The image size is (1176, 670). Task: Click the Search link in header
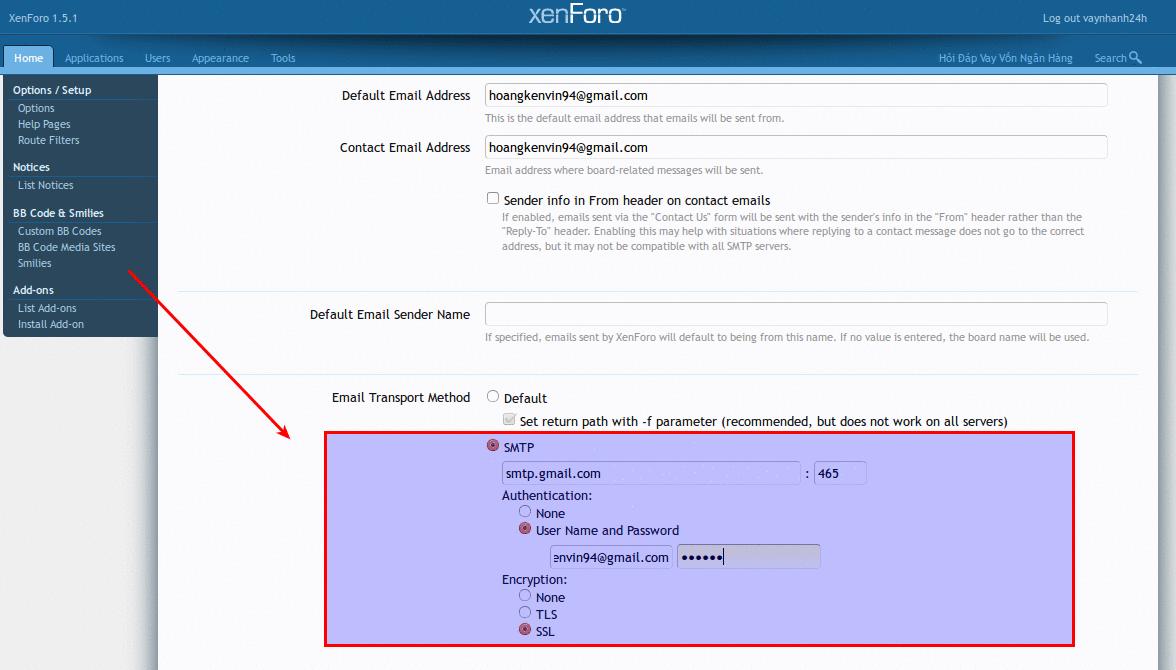click(x=1110, y=58)
